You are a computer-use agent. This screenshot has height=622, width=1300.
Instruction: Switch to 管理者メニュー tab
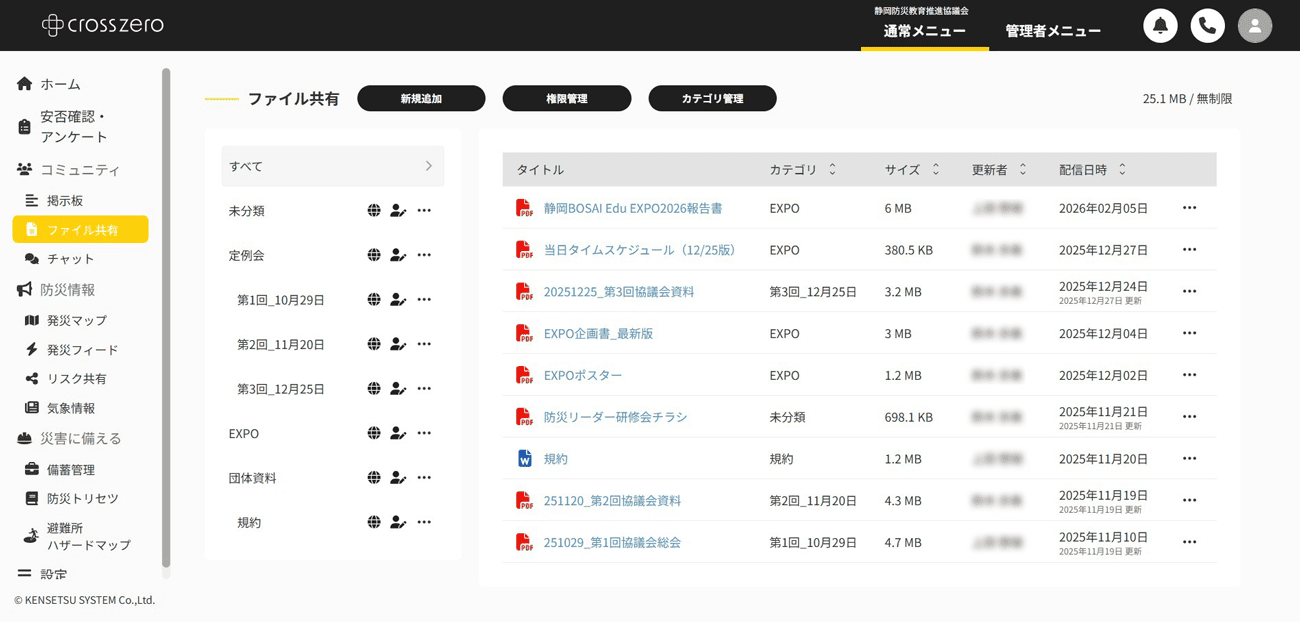click(x=1053, y=31)
